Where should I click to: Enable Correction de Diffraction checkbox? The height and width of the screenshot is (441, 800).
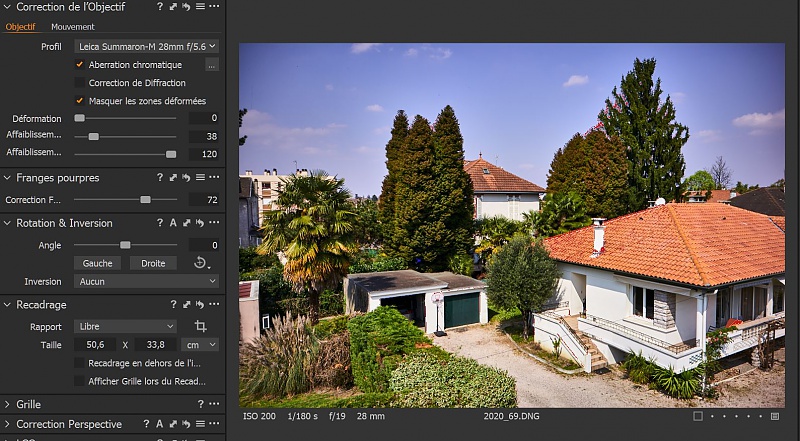pyautogui.click(x=80, y=83)
